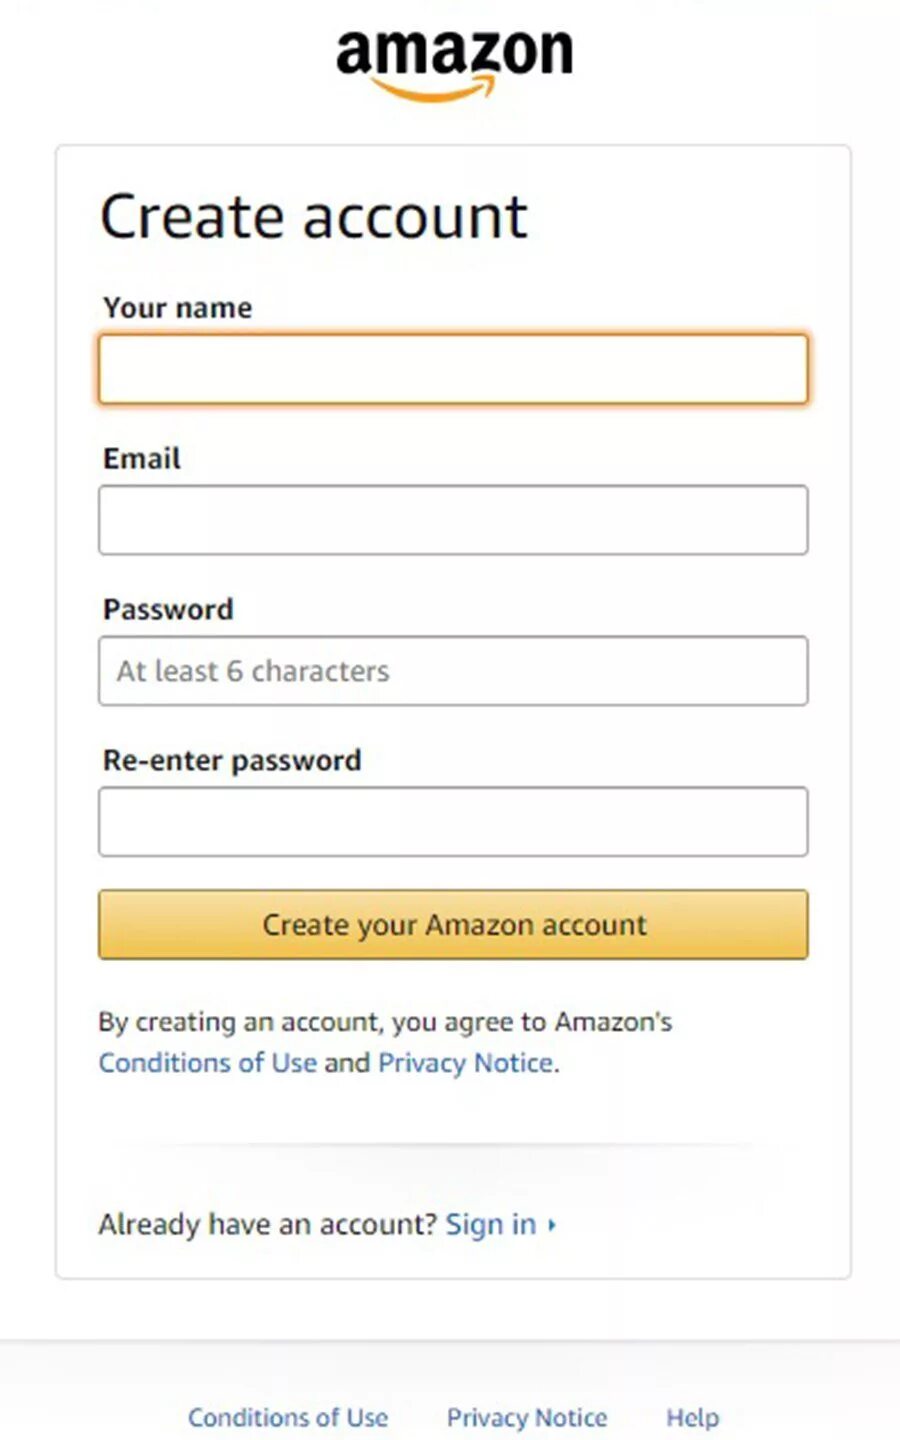Click the Re-enter password label
The image size is (900, 1440).
(x=232, y=760)
